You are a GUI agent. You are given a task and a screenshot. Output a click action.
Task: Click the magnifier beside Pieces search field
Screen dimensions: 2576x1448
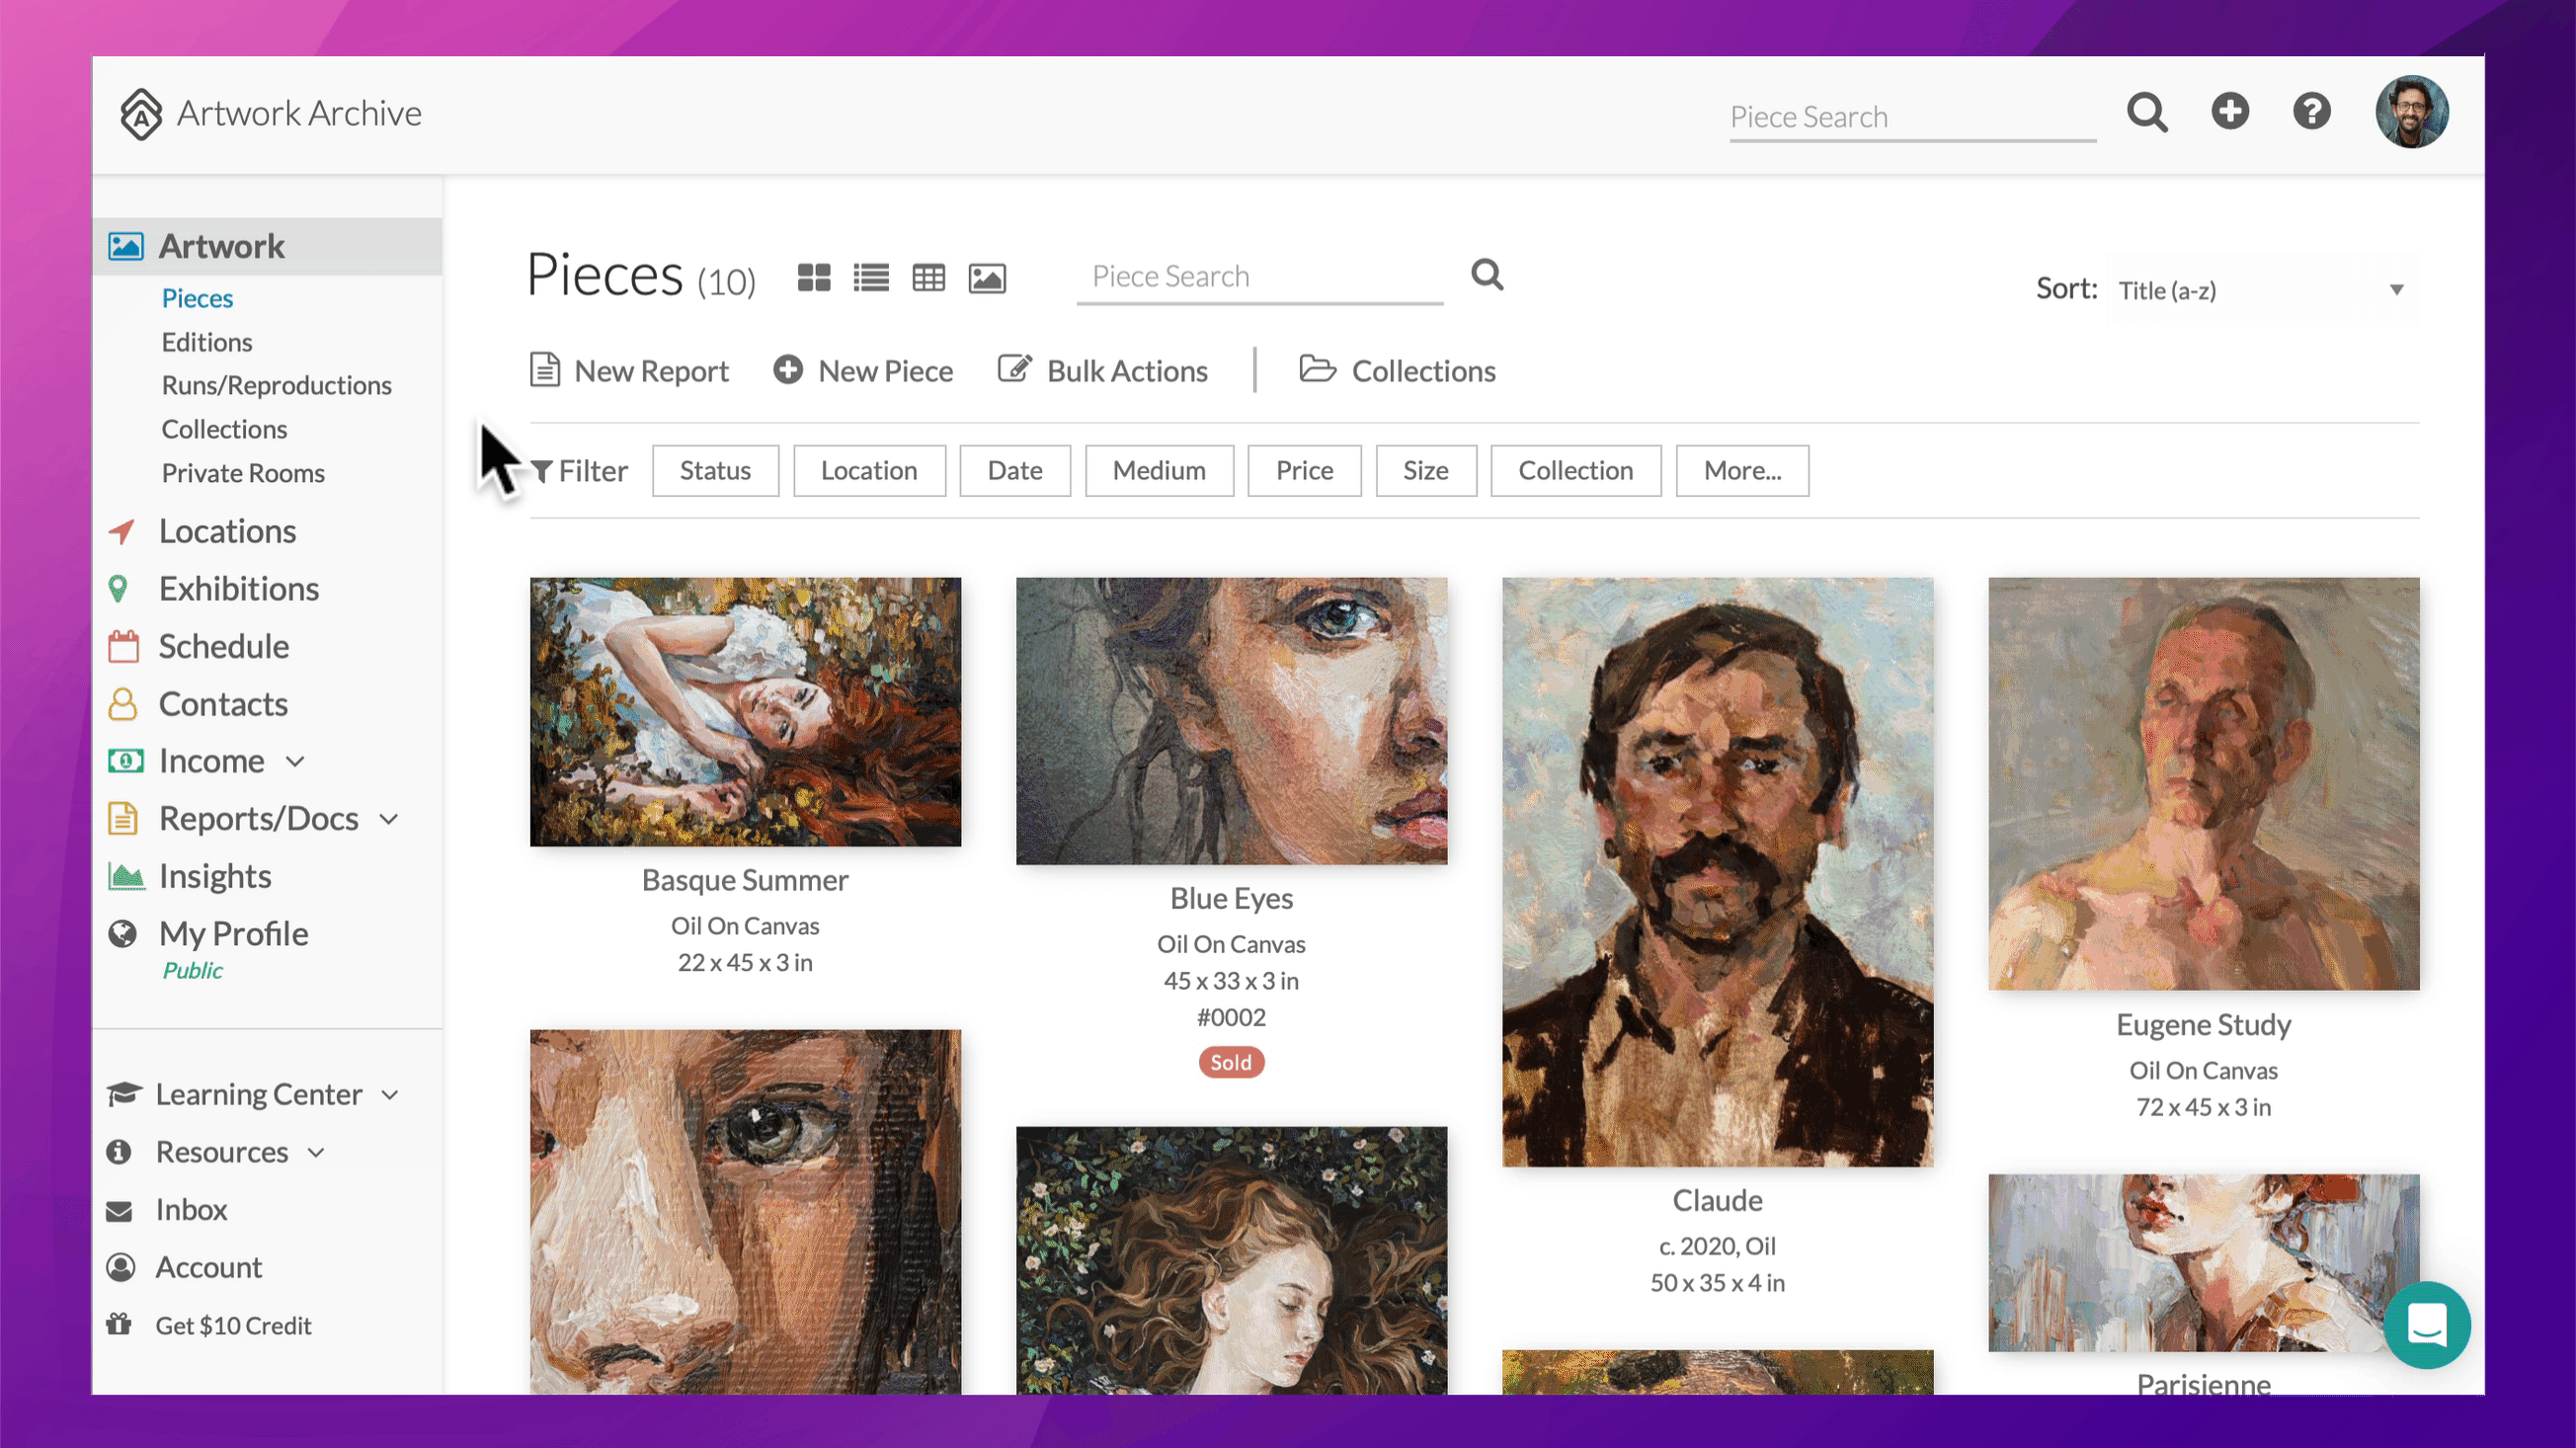point(1487,274)
